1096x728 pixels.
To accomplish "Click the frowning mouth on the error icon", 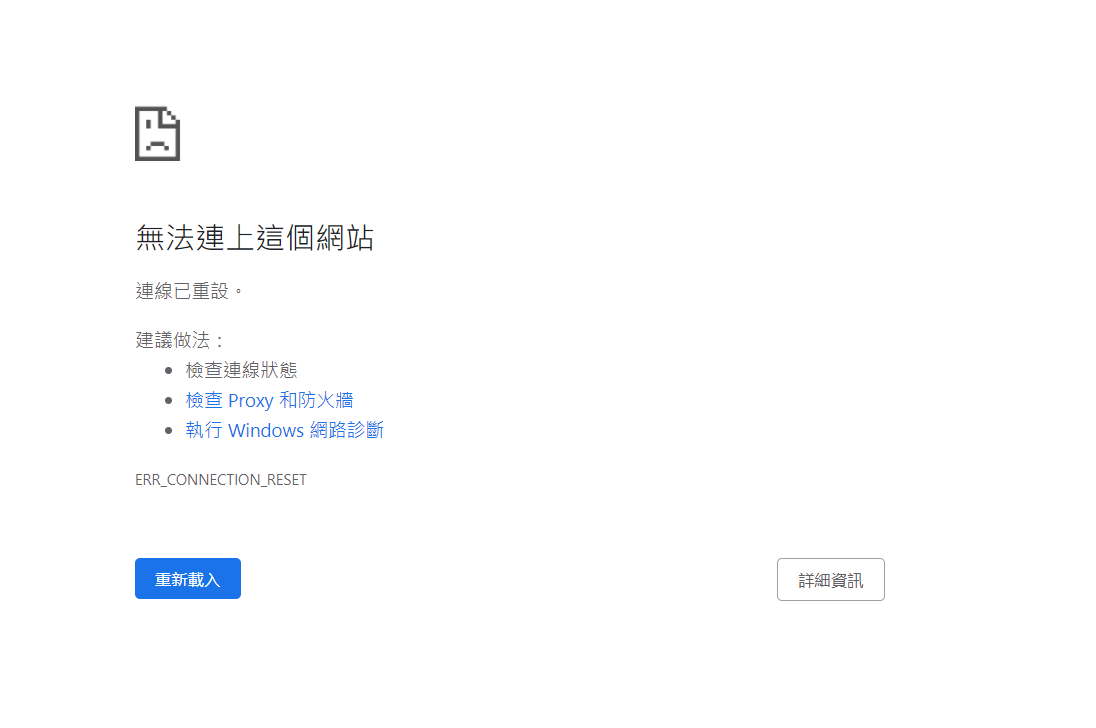I will click(x=157, y=145).
